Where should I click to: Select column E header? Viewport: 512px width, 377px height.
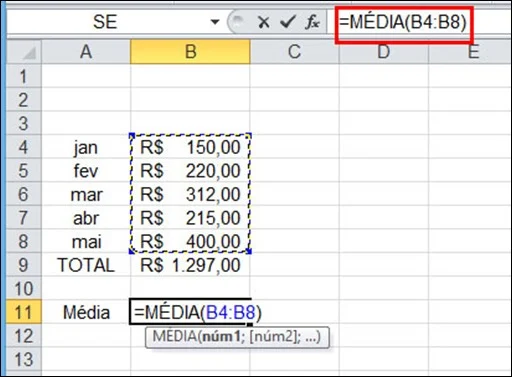pos(470,52)
